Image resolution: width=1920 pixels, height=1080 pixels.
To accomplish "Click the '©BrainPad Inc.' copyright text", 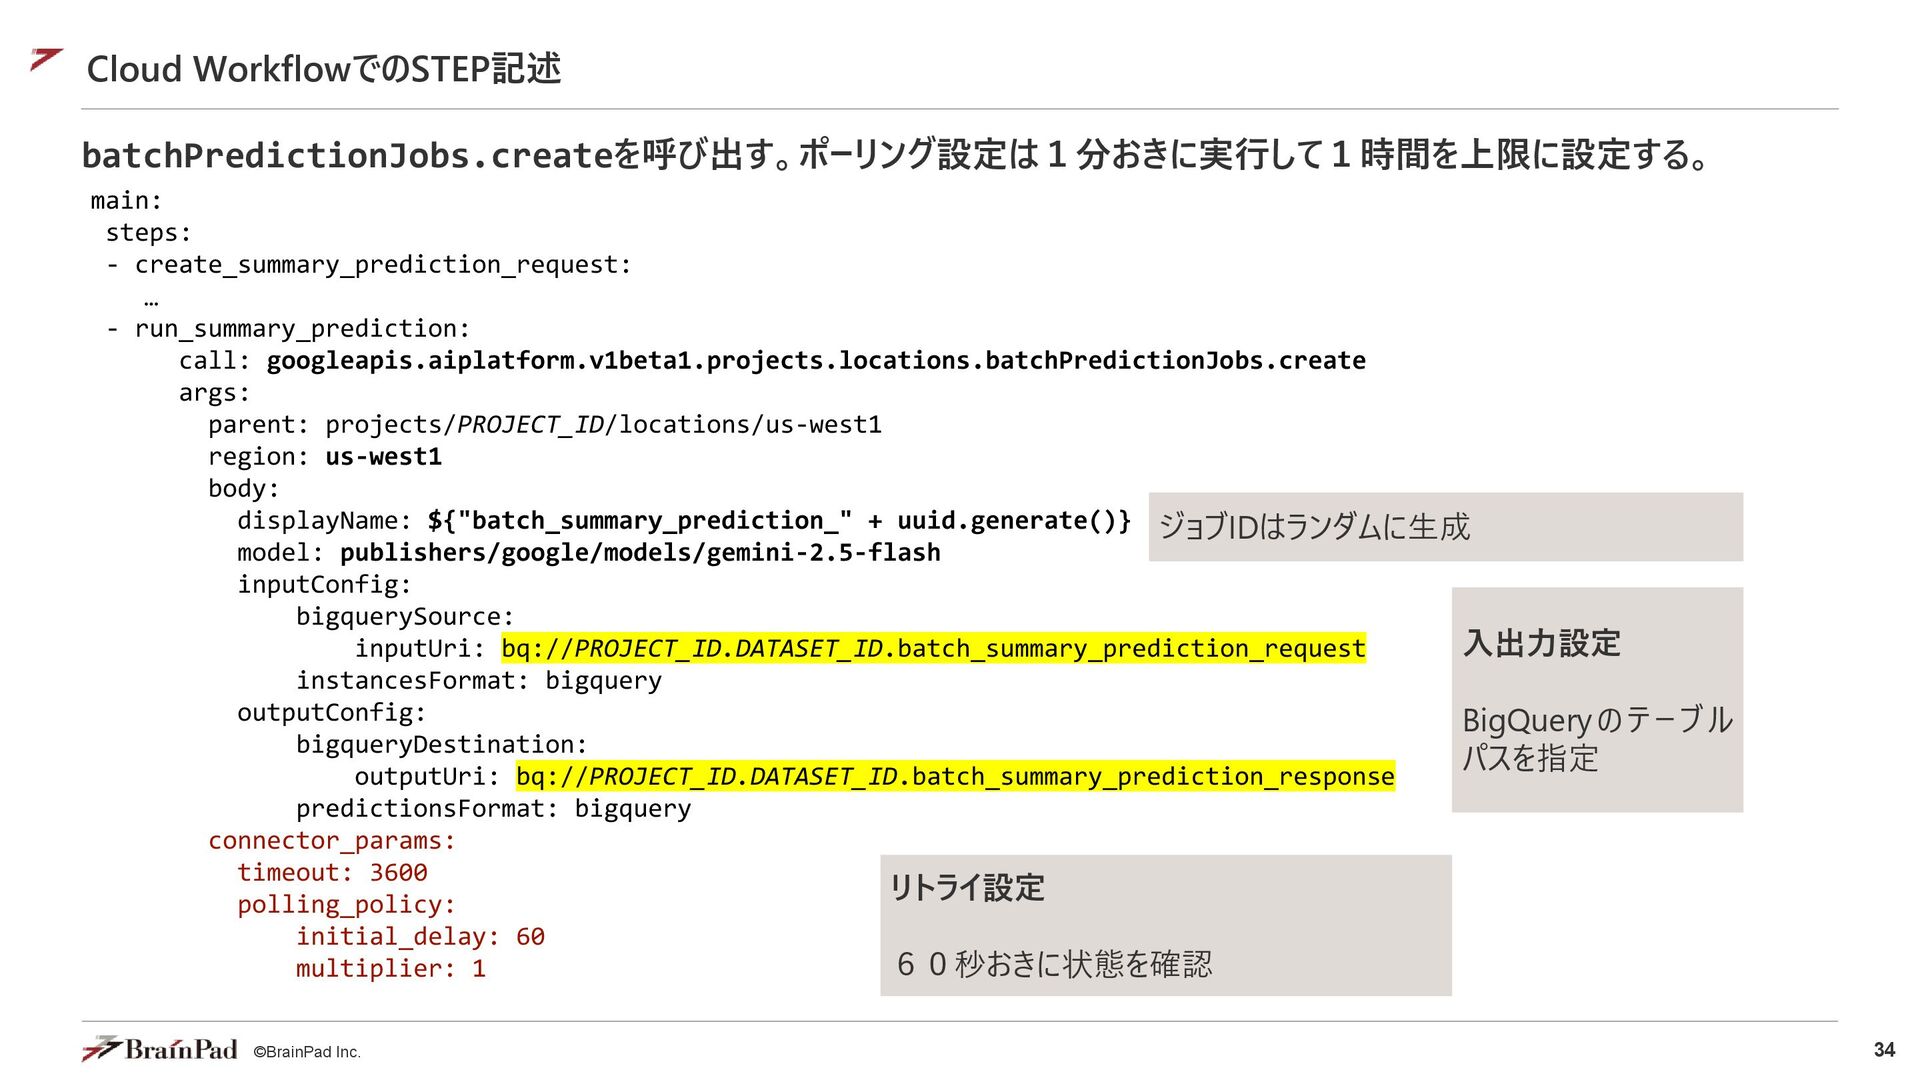I will pyautogui.click(x=307, y=1052).
